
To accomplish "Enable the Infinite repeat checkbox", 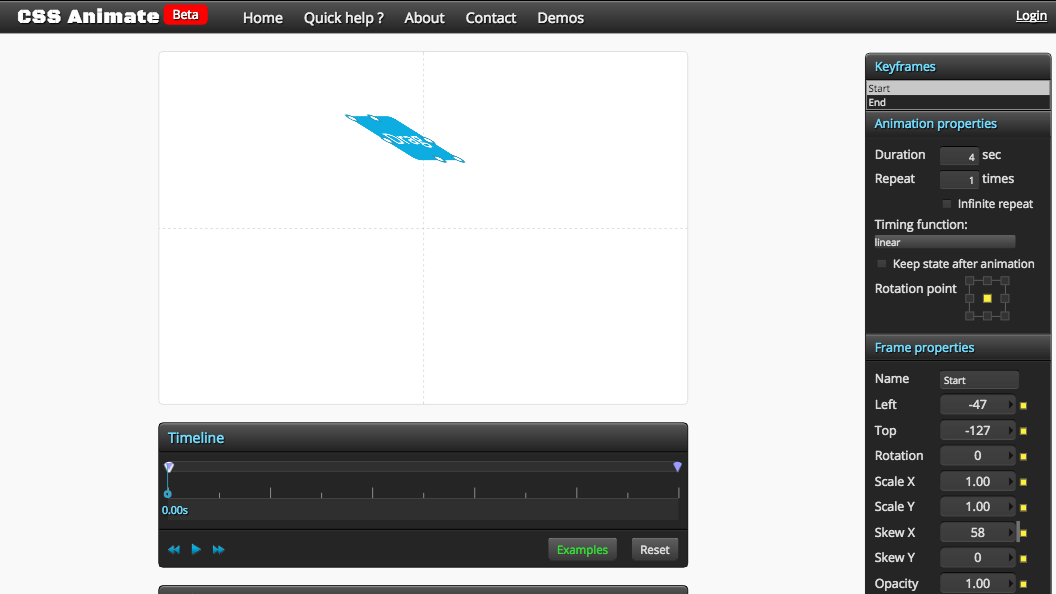I will click(x=947, y=204).
